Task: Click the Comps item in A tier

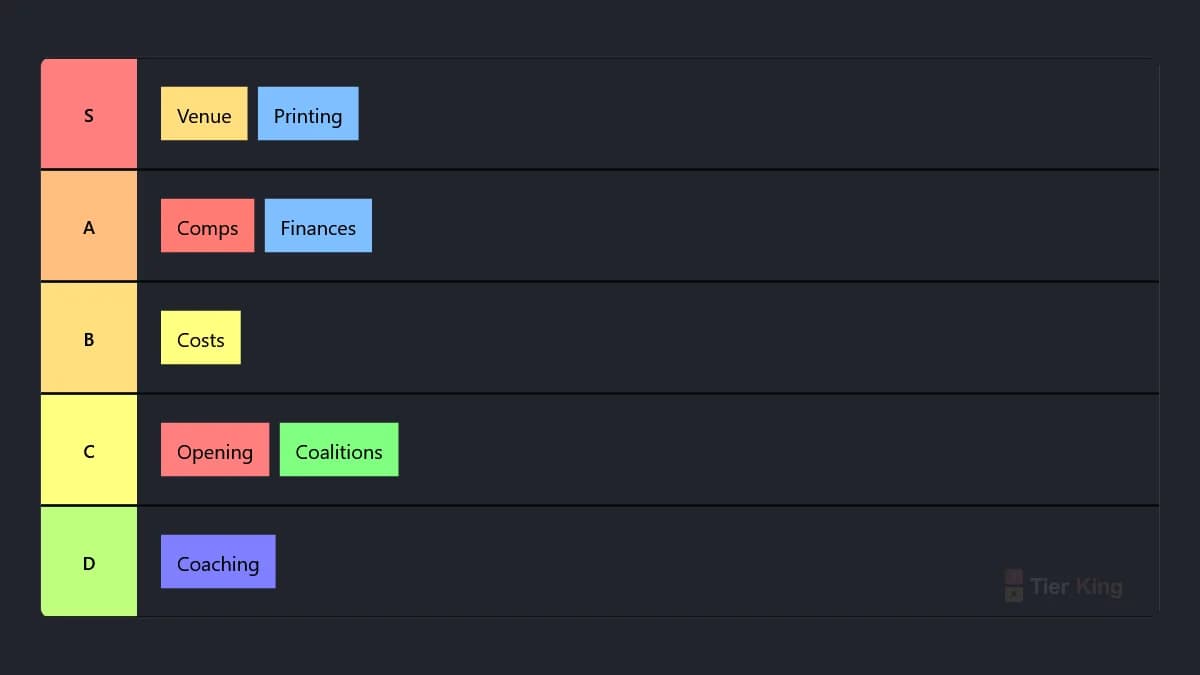Action: tap(207, 226)
